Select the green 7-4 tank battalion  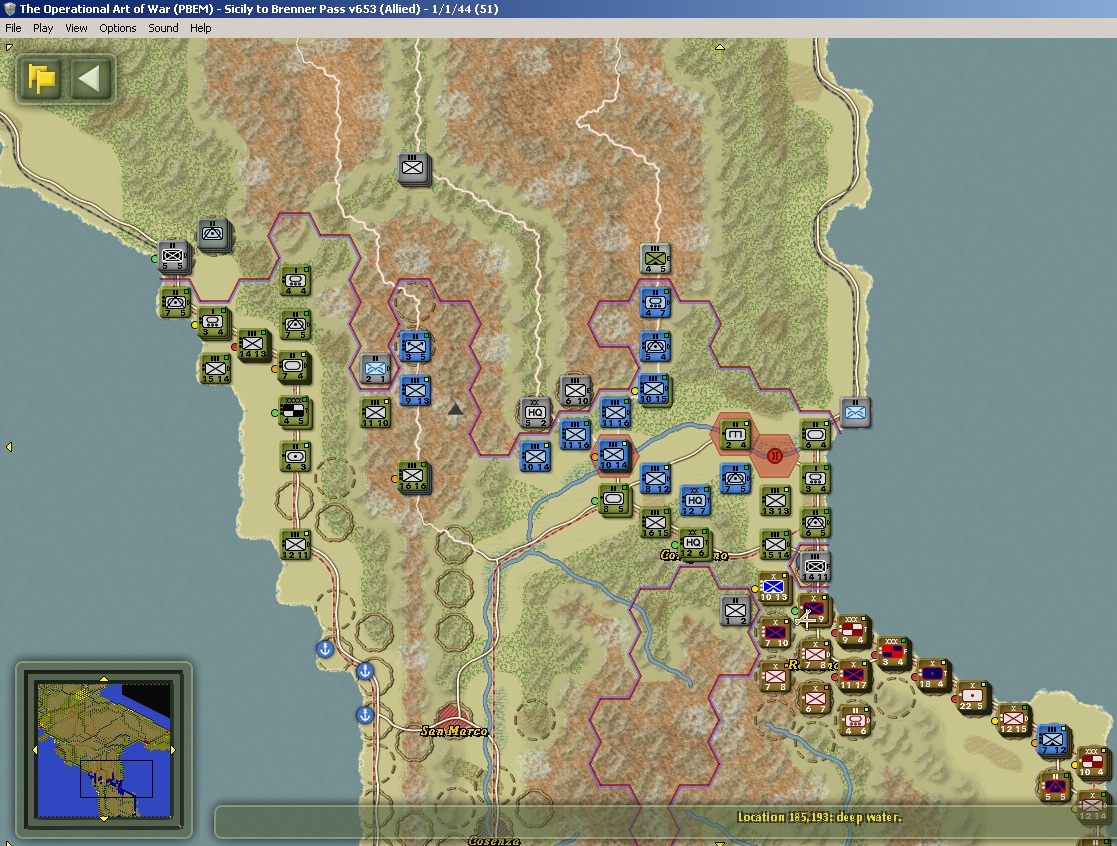tap(293, 366)
